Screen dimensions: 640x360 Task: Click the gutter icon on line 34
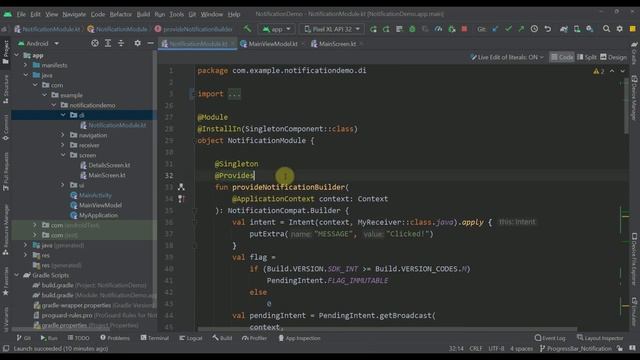pyautogui.click(x=181, y=199)
